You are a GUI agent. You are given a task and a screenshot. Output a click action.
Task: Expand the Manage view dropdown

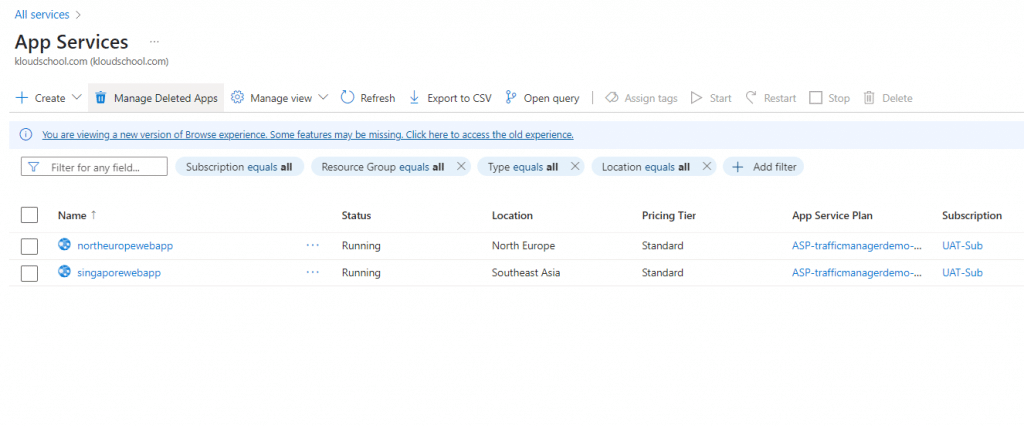pyautogui.click(x=323, y=98)
